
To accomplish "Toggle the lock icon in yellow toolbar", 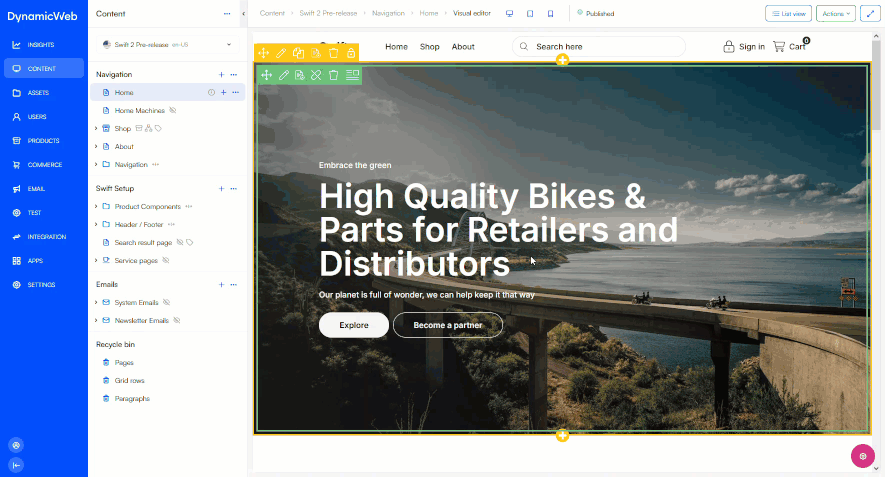I will 351,53.
